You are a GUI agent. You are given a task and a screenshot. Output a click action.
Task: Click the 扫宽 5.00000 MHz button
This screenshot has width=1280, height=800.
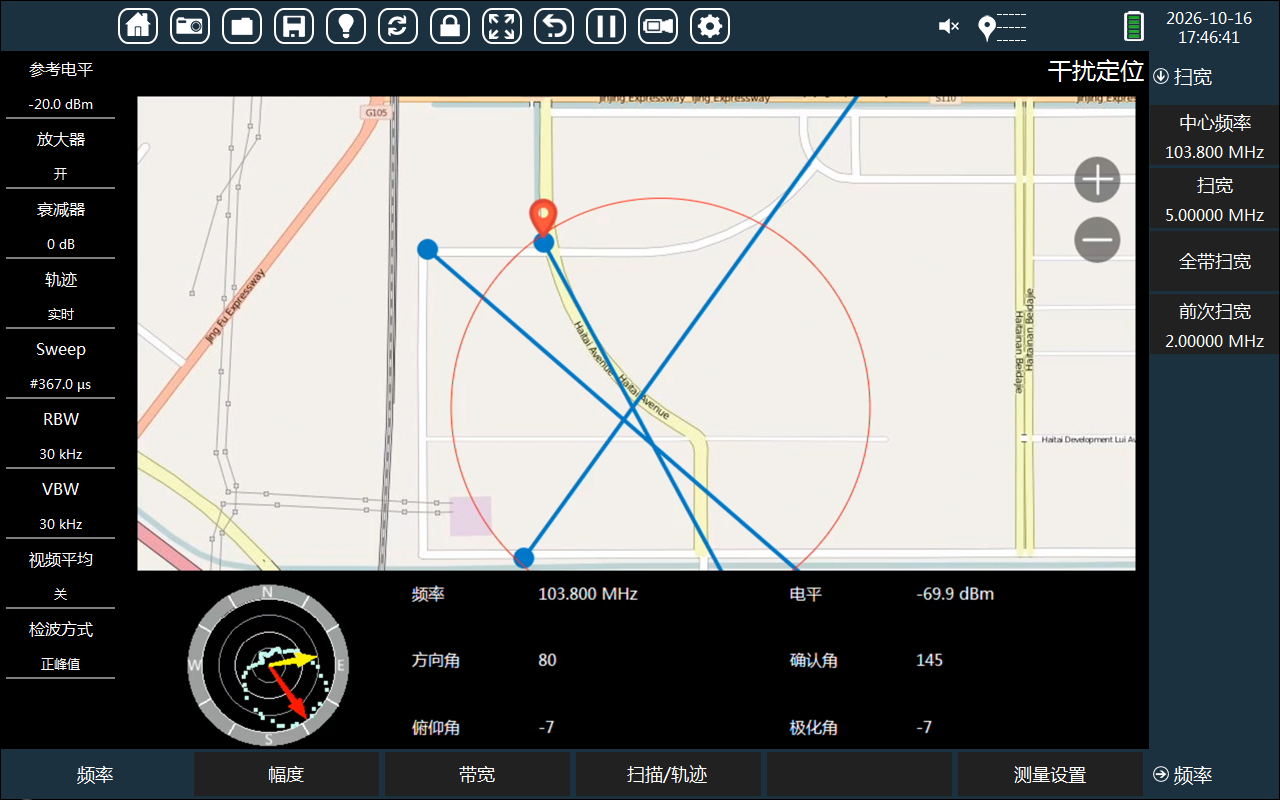(1215, 199)
